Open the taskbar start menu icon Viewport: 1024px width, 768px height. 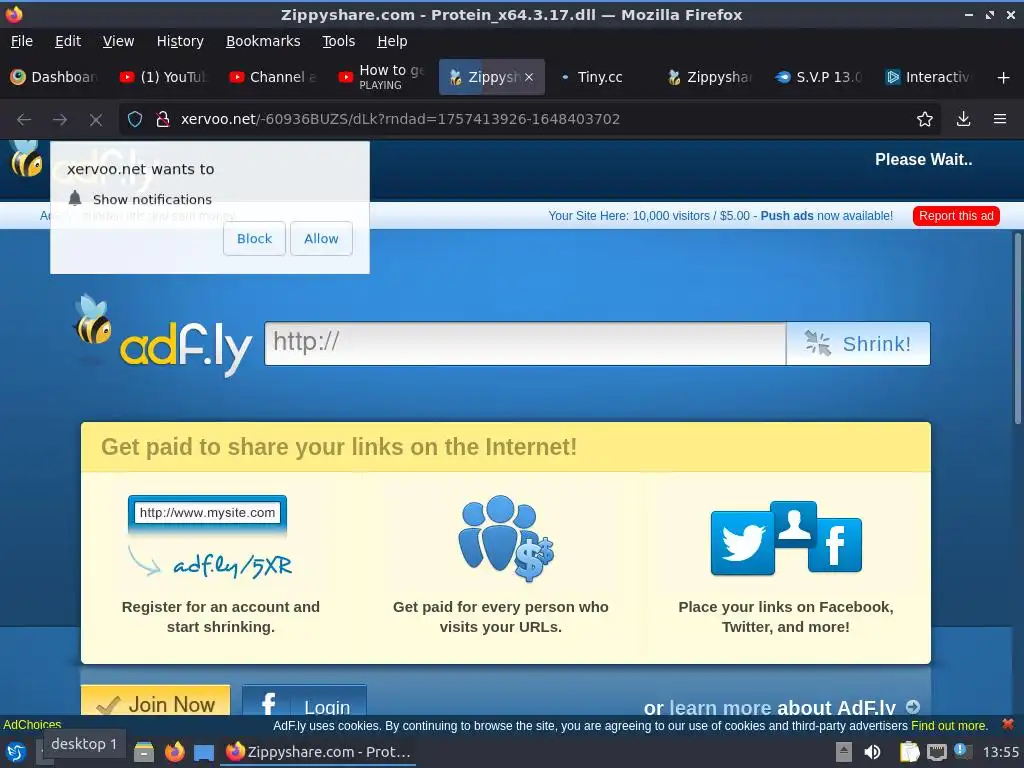click(x=16, y=752)
